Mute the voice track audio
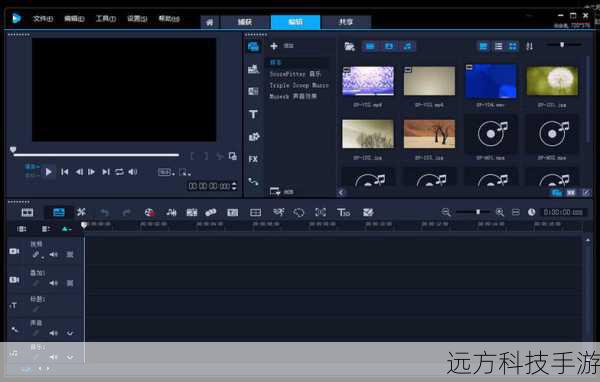Viewport: 600px width, 382px height. click(x=53, y=333)
